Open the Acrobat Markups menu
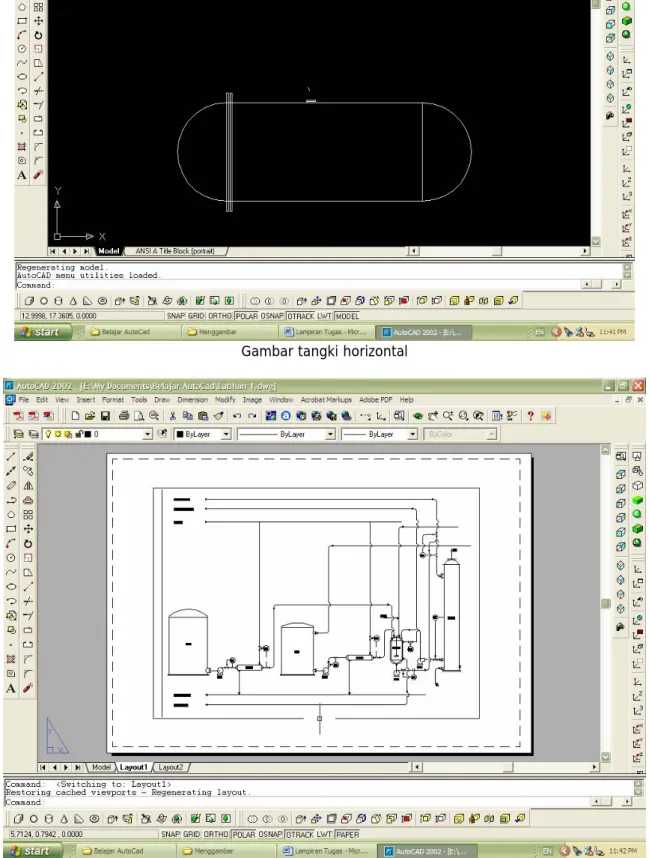The width and height of the screenshot is (649, 858). (x=326, y=400)
